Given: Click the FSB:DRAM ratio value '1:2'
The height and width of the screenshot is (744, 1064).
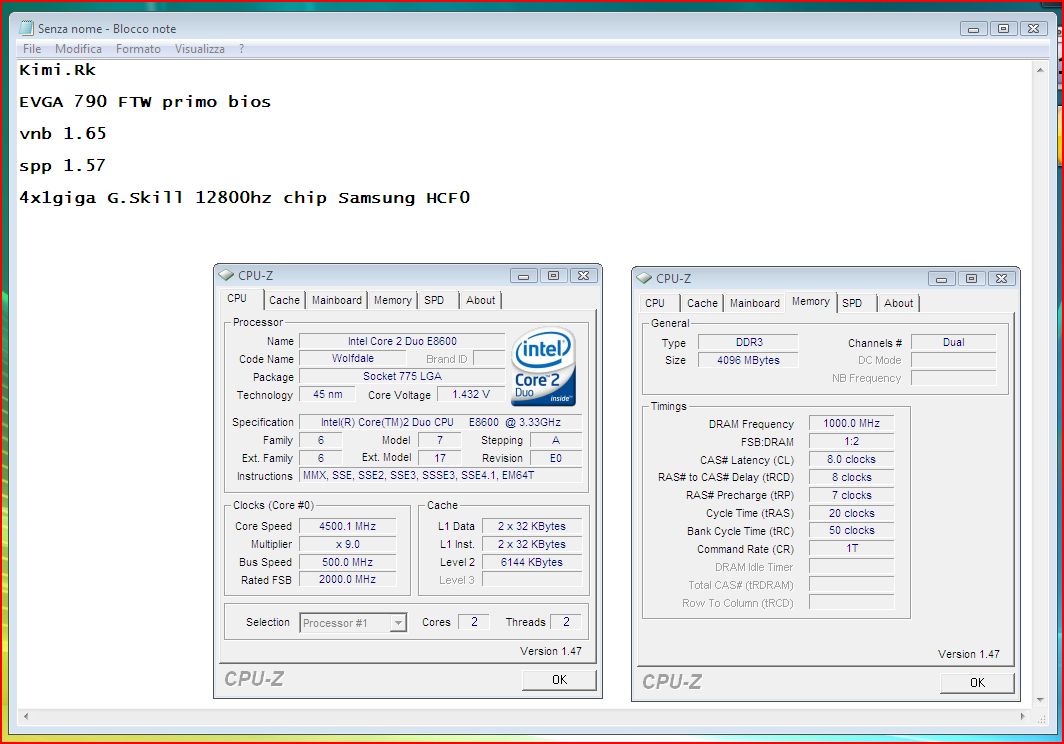Looking at the screenshot, I should pos(852,441).
